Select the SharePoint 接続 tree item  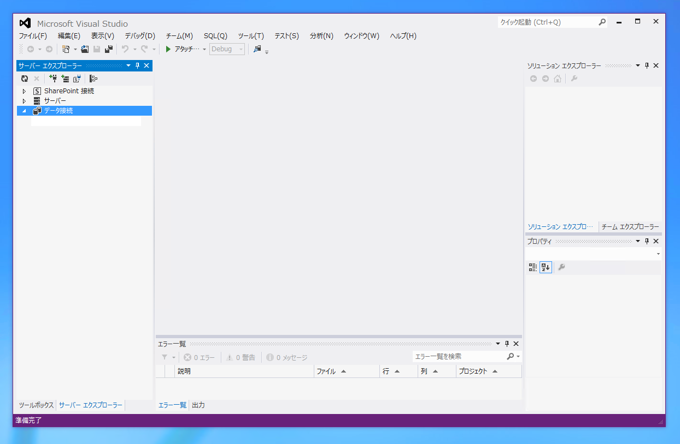tap(69, 91)
